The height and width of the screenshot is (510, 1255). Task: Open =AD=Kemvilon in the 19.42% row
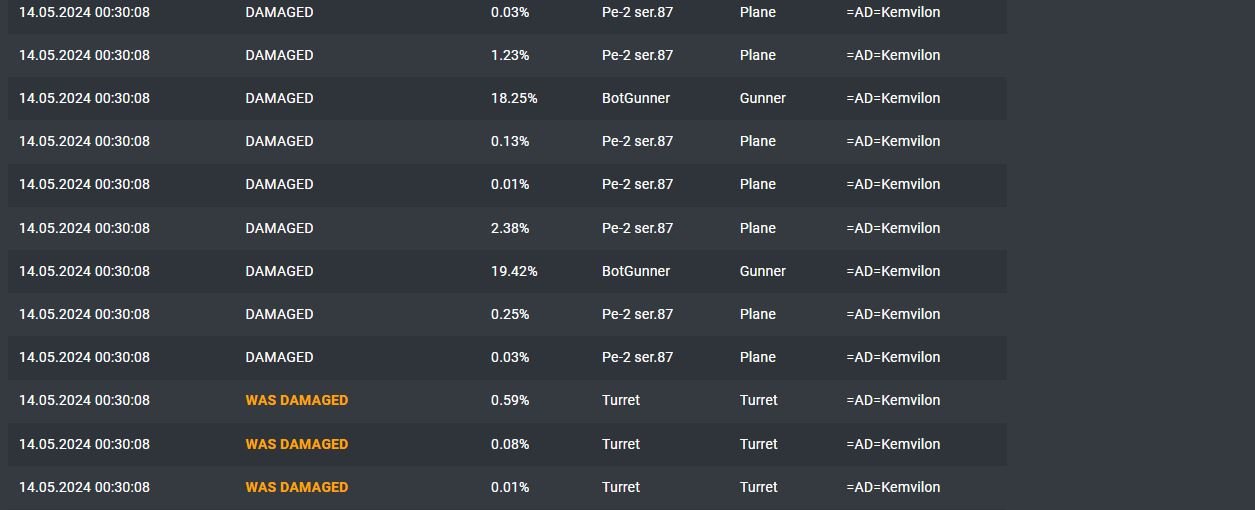tap(893, 271)
